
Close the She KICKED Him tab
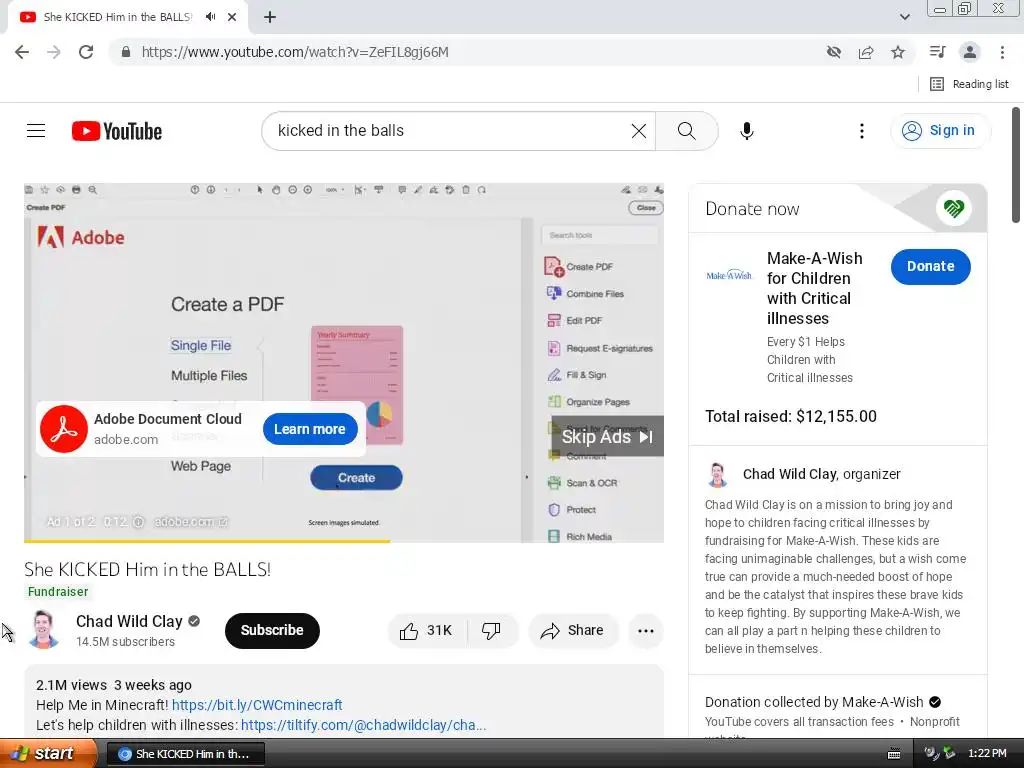232,17
